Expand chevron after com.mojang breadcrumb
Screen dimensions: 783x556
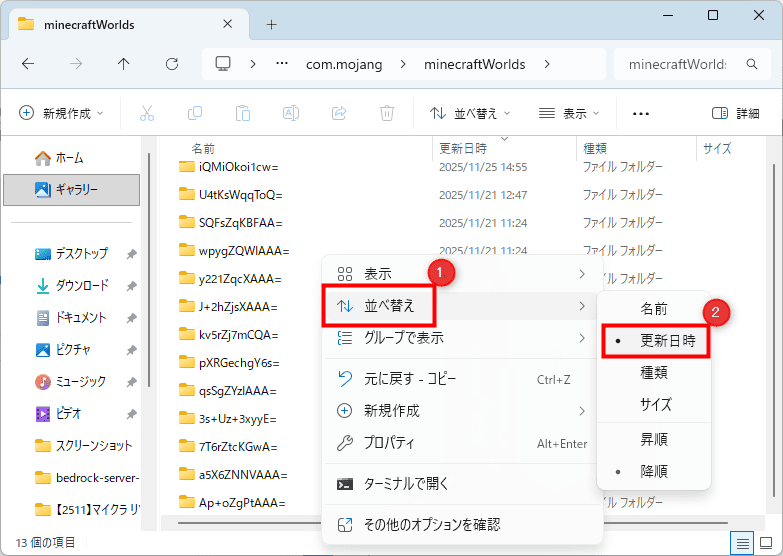[402, 64]
